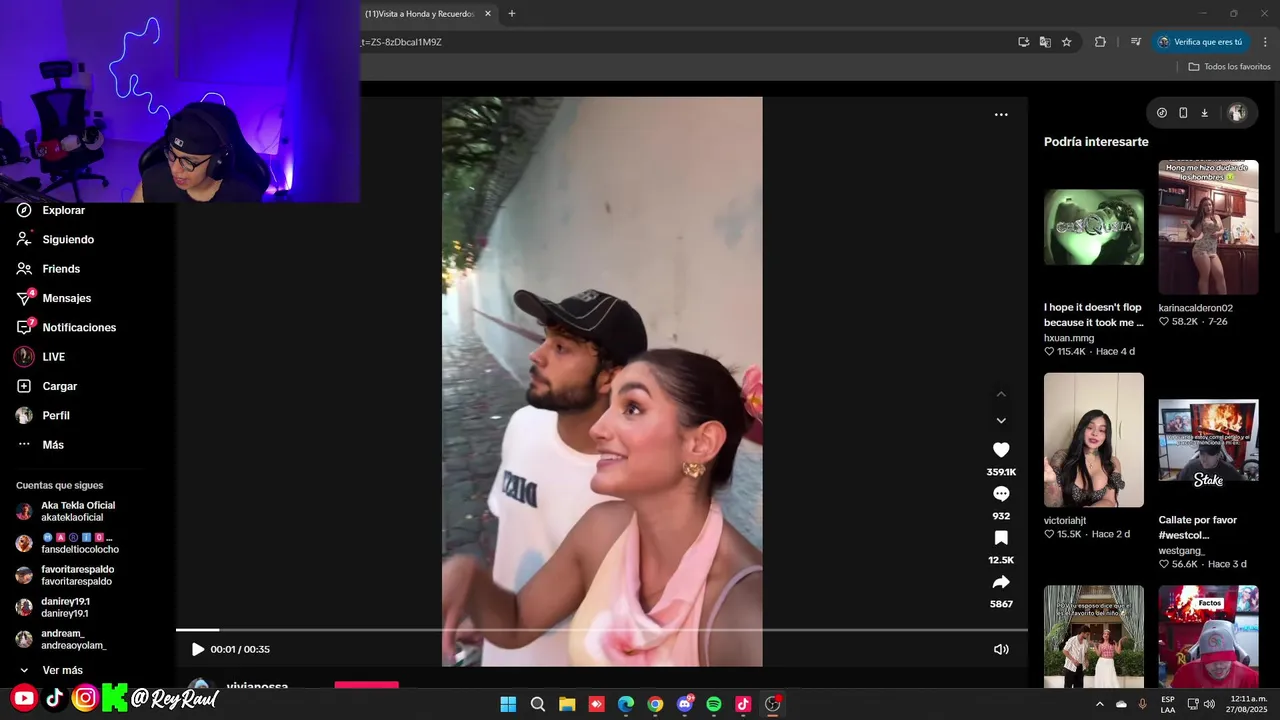This screenshot has width=1280, height=720.
Task: Open Friends section
Action: [49, 269]
